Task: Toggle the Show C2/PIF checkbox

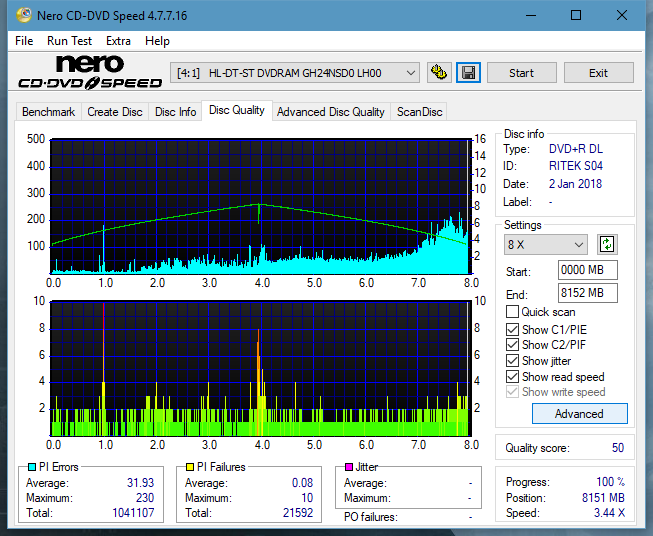Action: (x=512, y=345)
